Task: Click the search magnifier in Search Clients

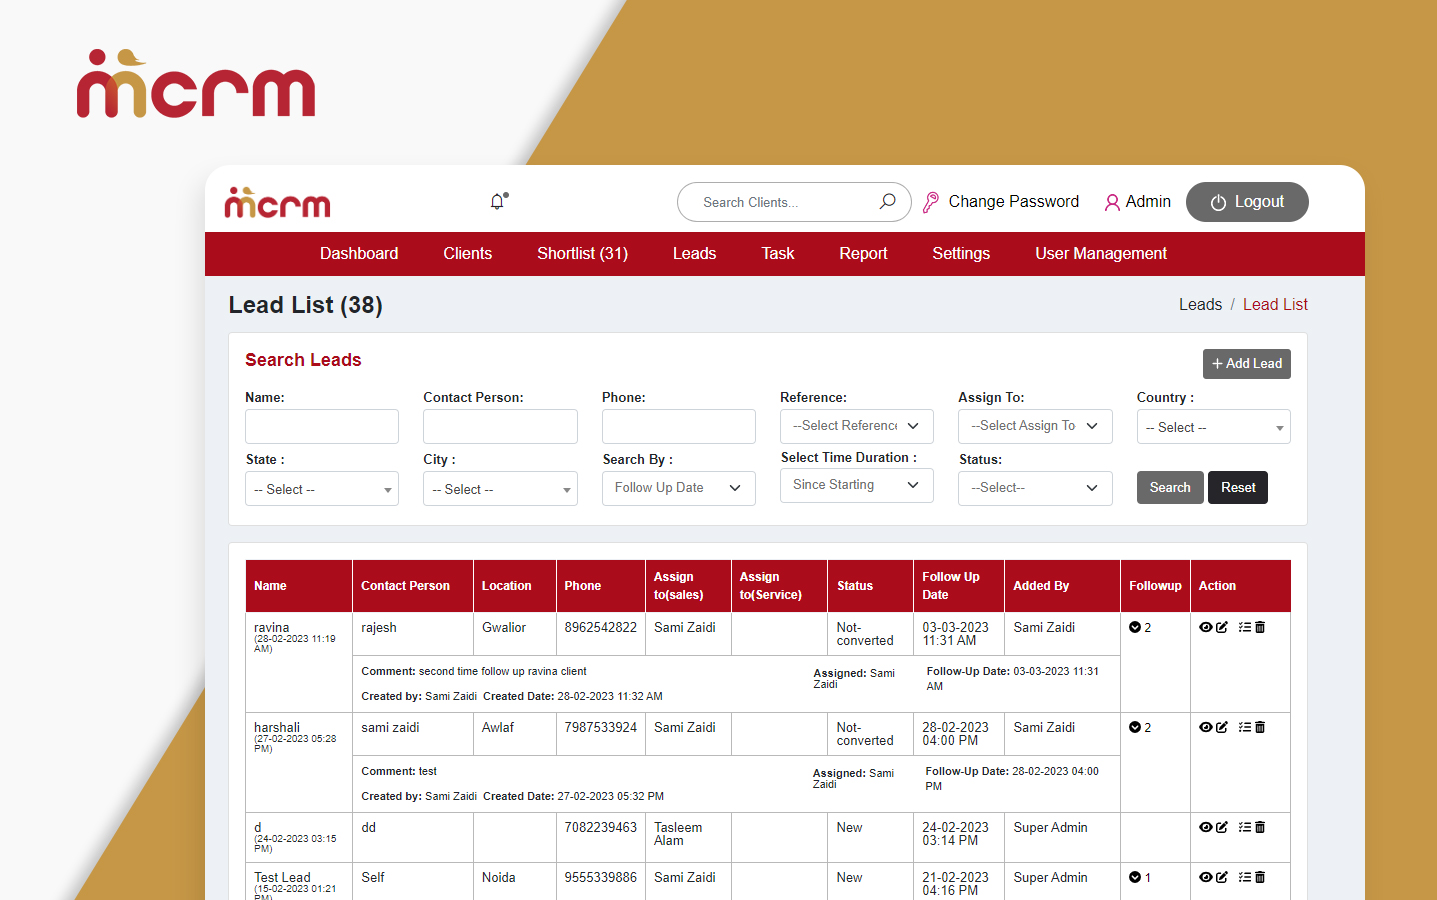Action: pyautogui.click(x=887, y=202)
